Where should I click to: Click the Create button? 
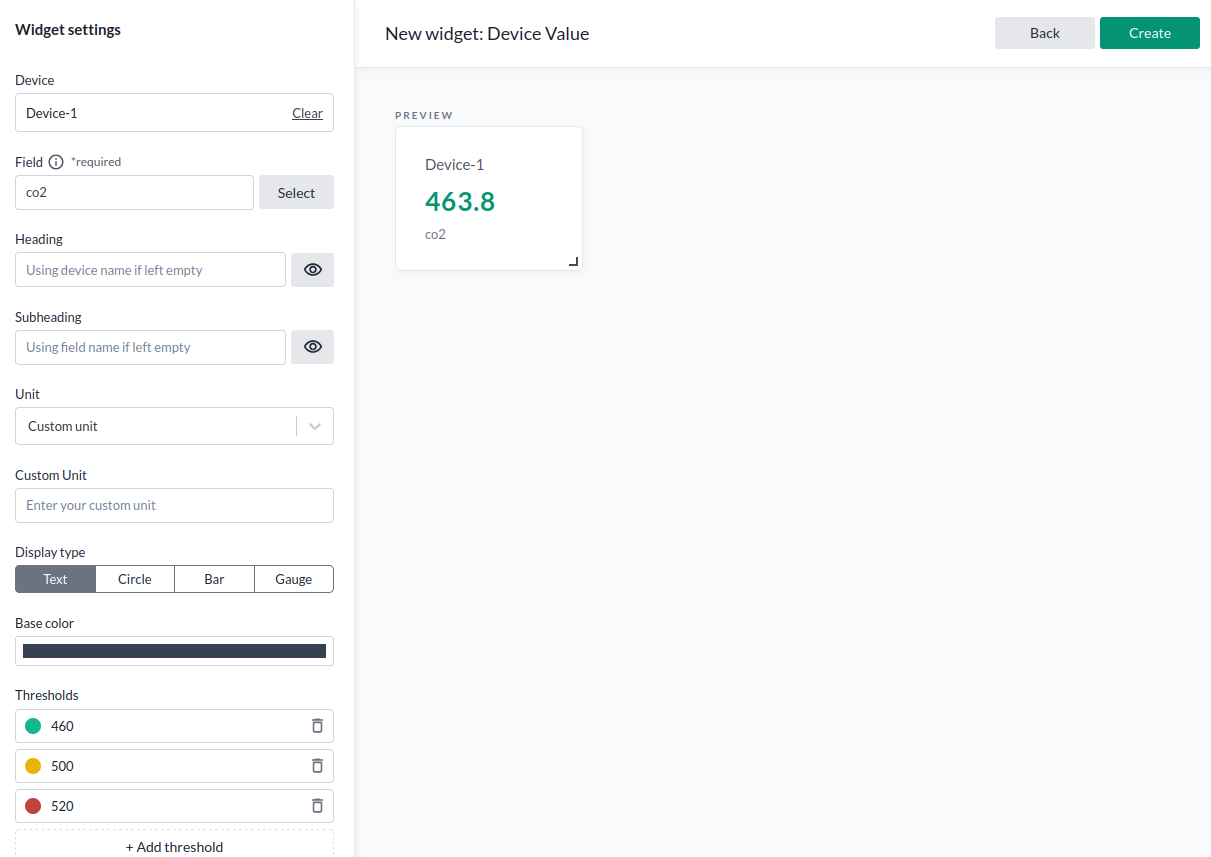pos(1149,32)
